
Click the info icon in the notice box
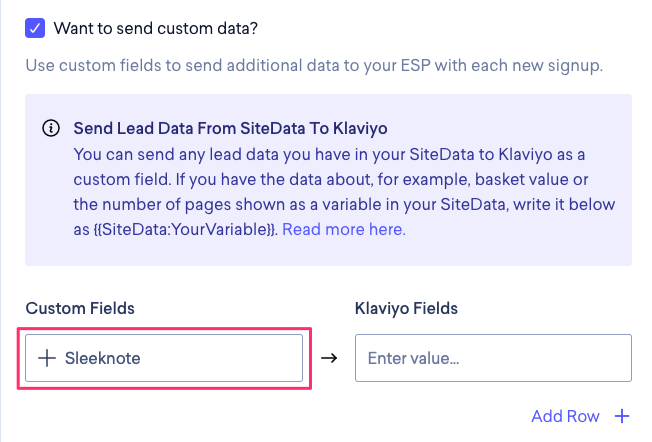tap(50, 129)
